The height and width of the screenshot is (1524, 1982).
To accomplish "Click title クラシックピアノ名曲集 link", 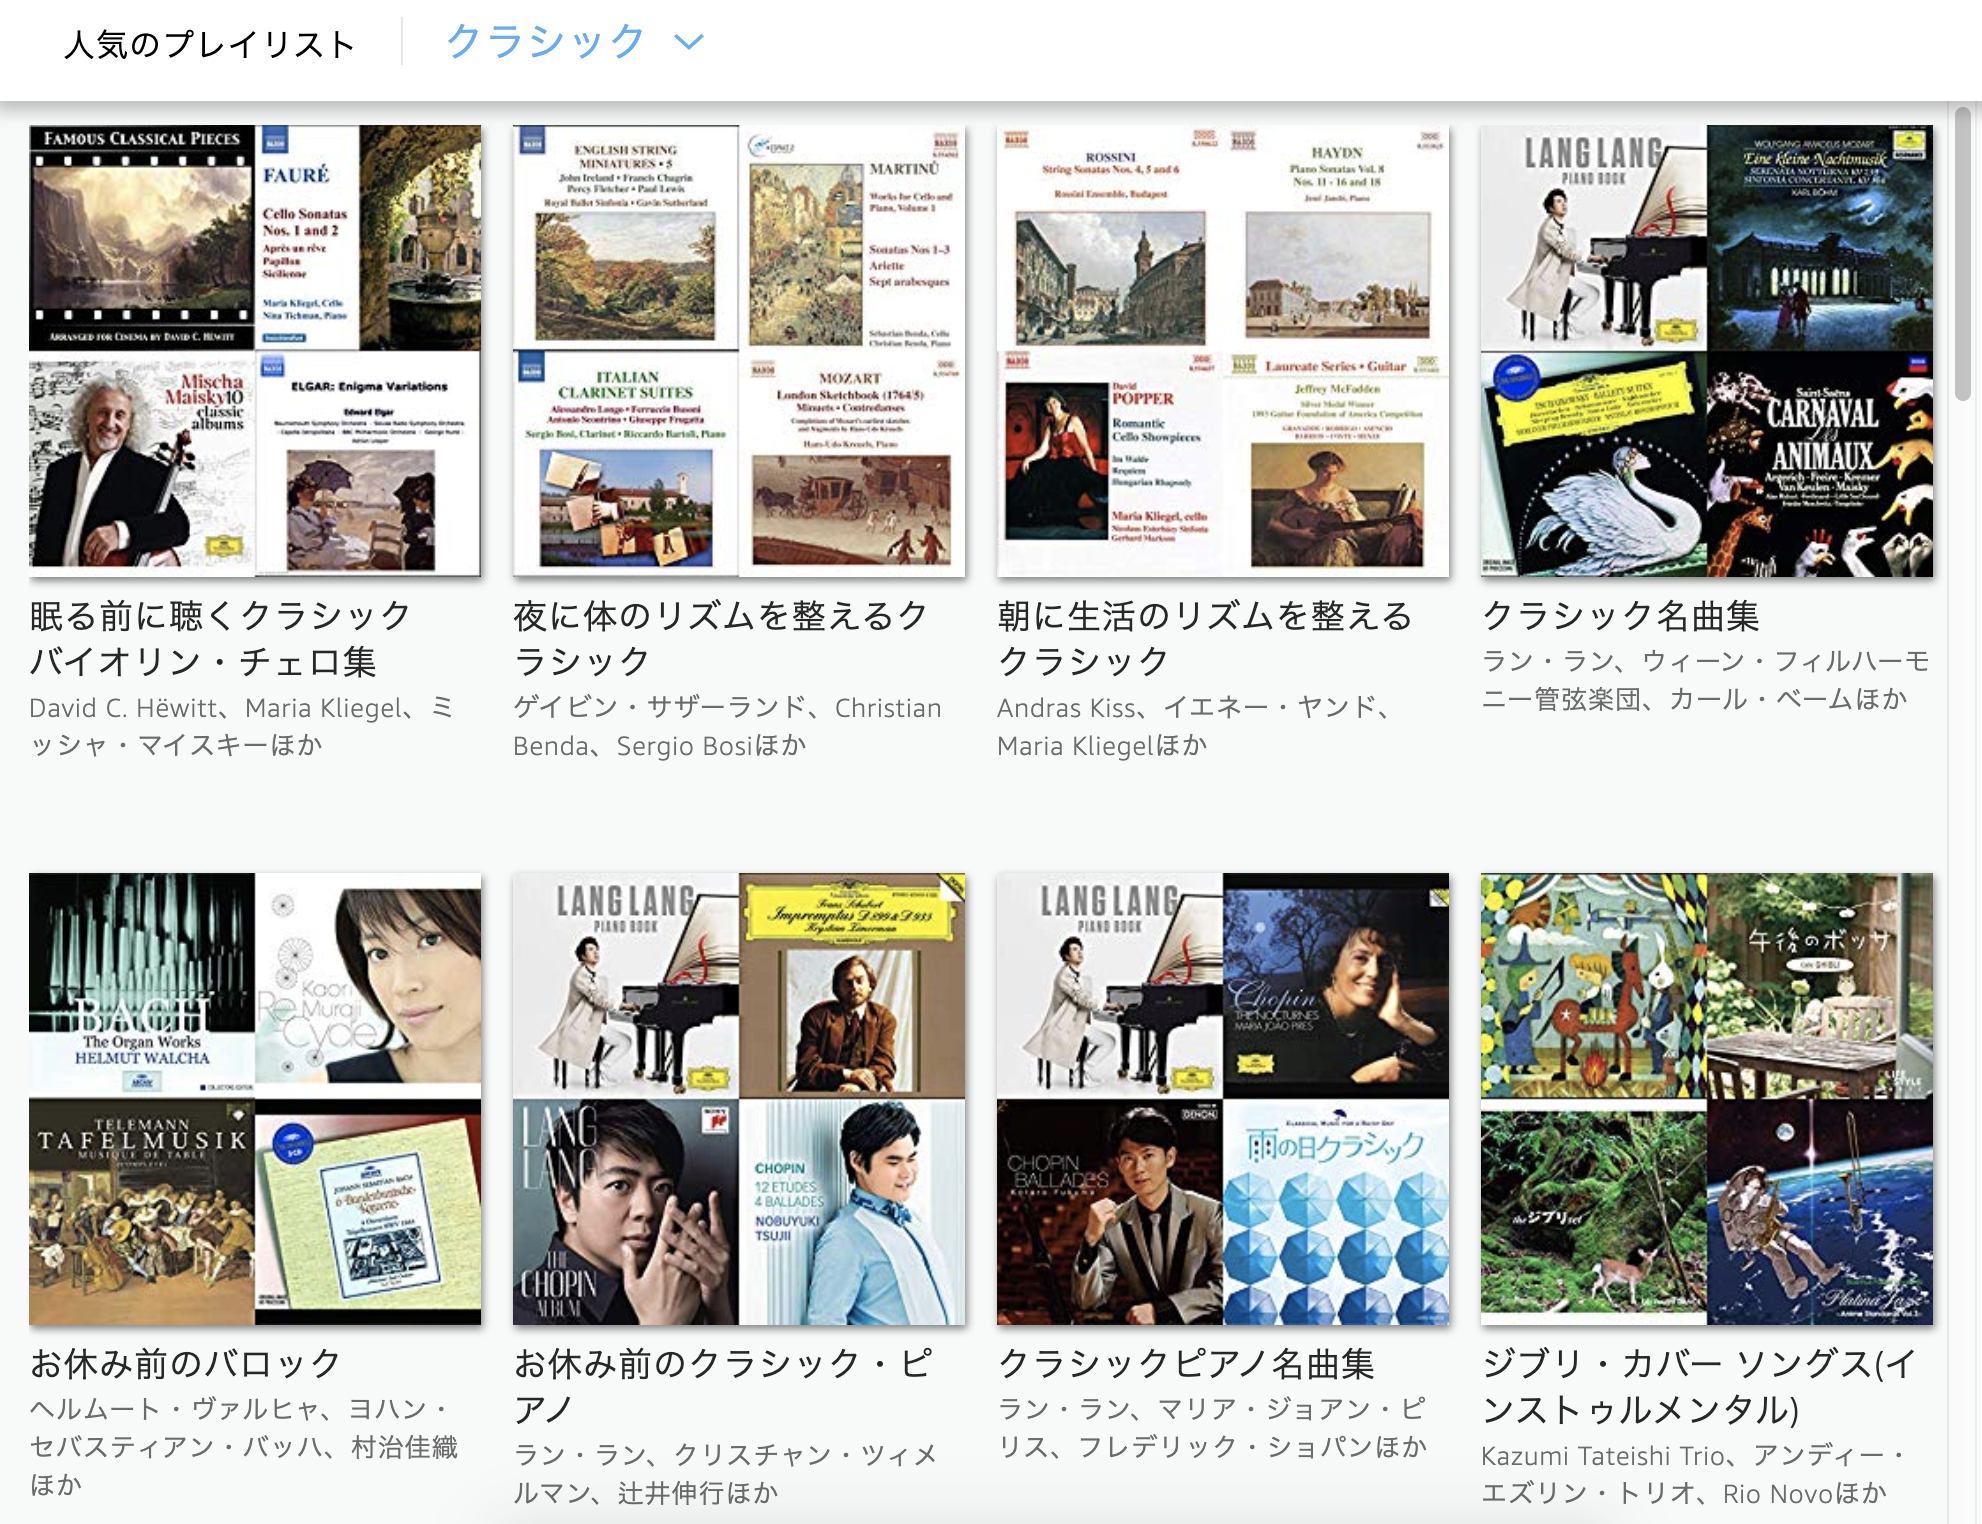I will pos(1186,1363).
